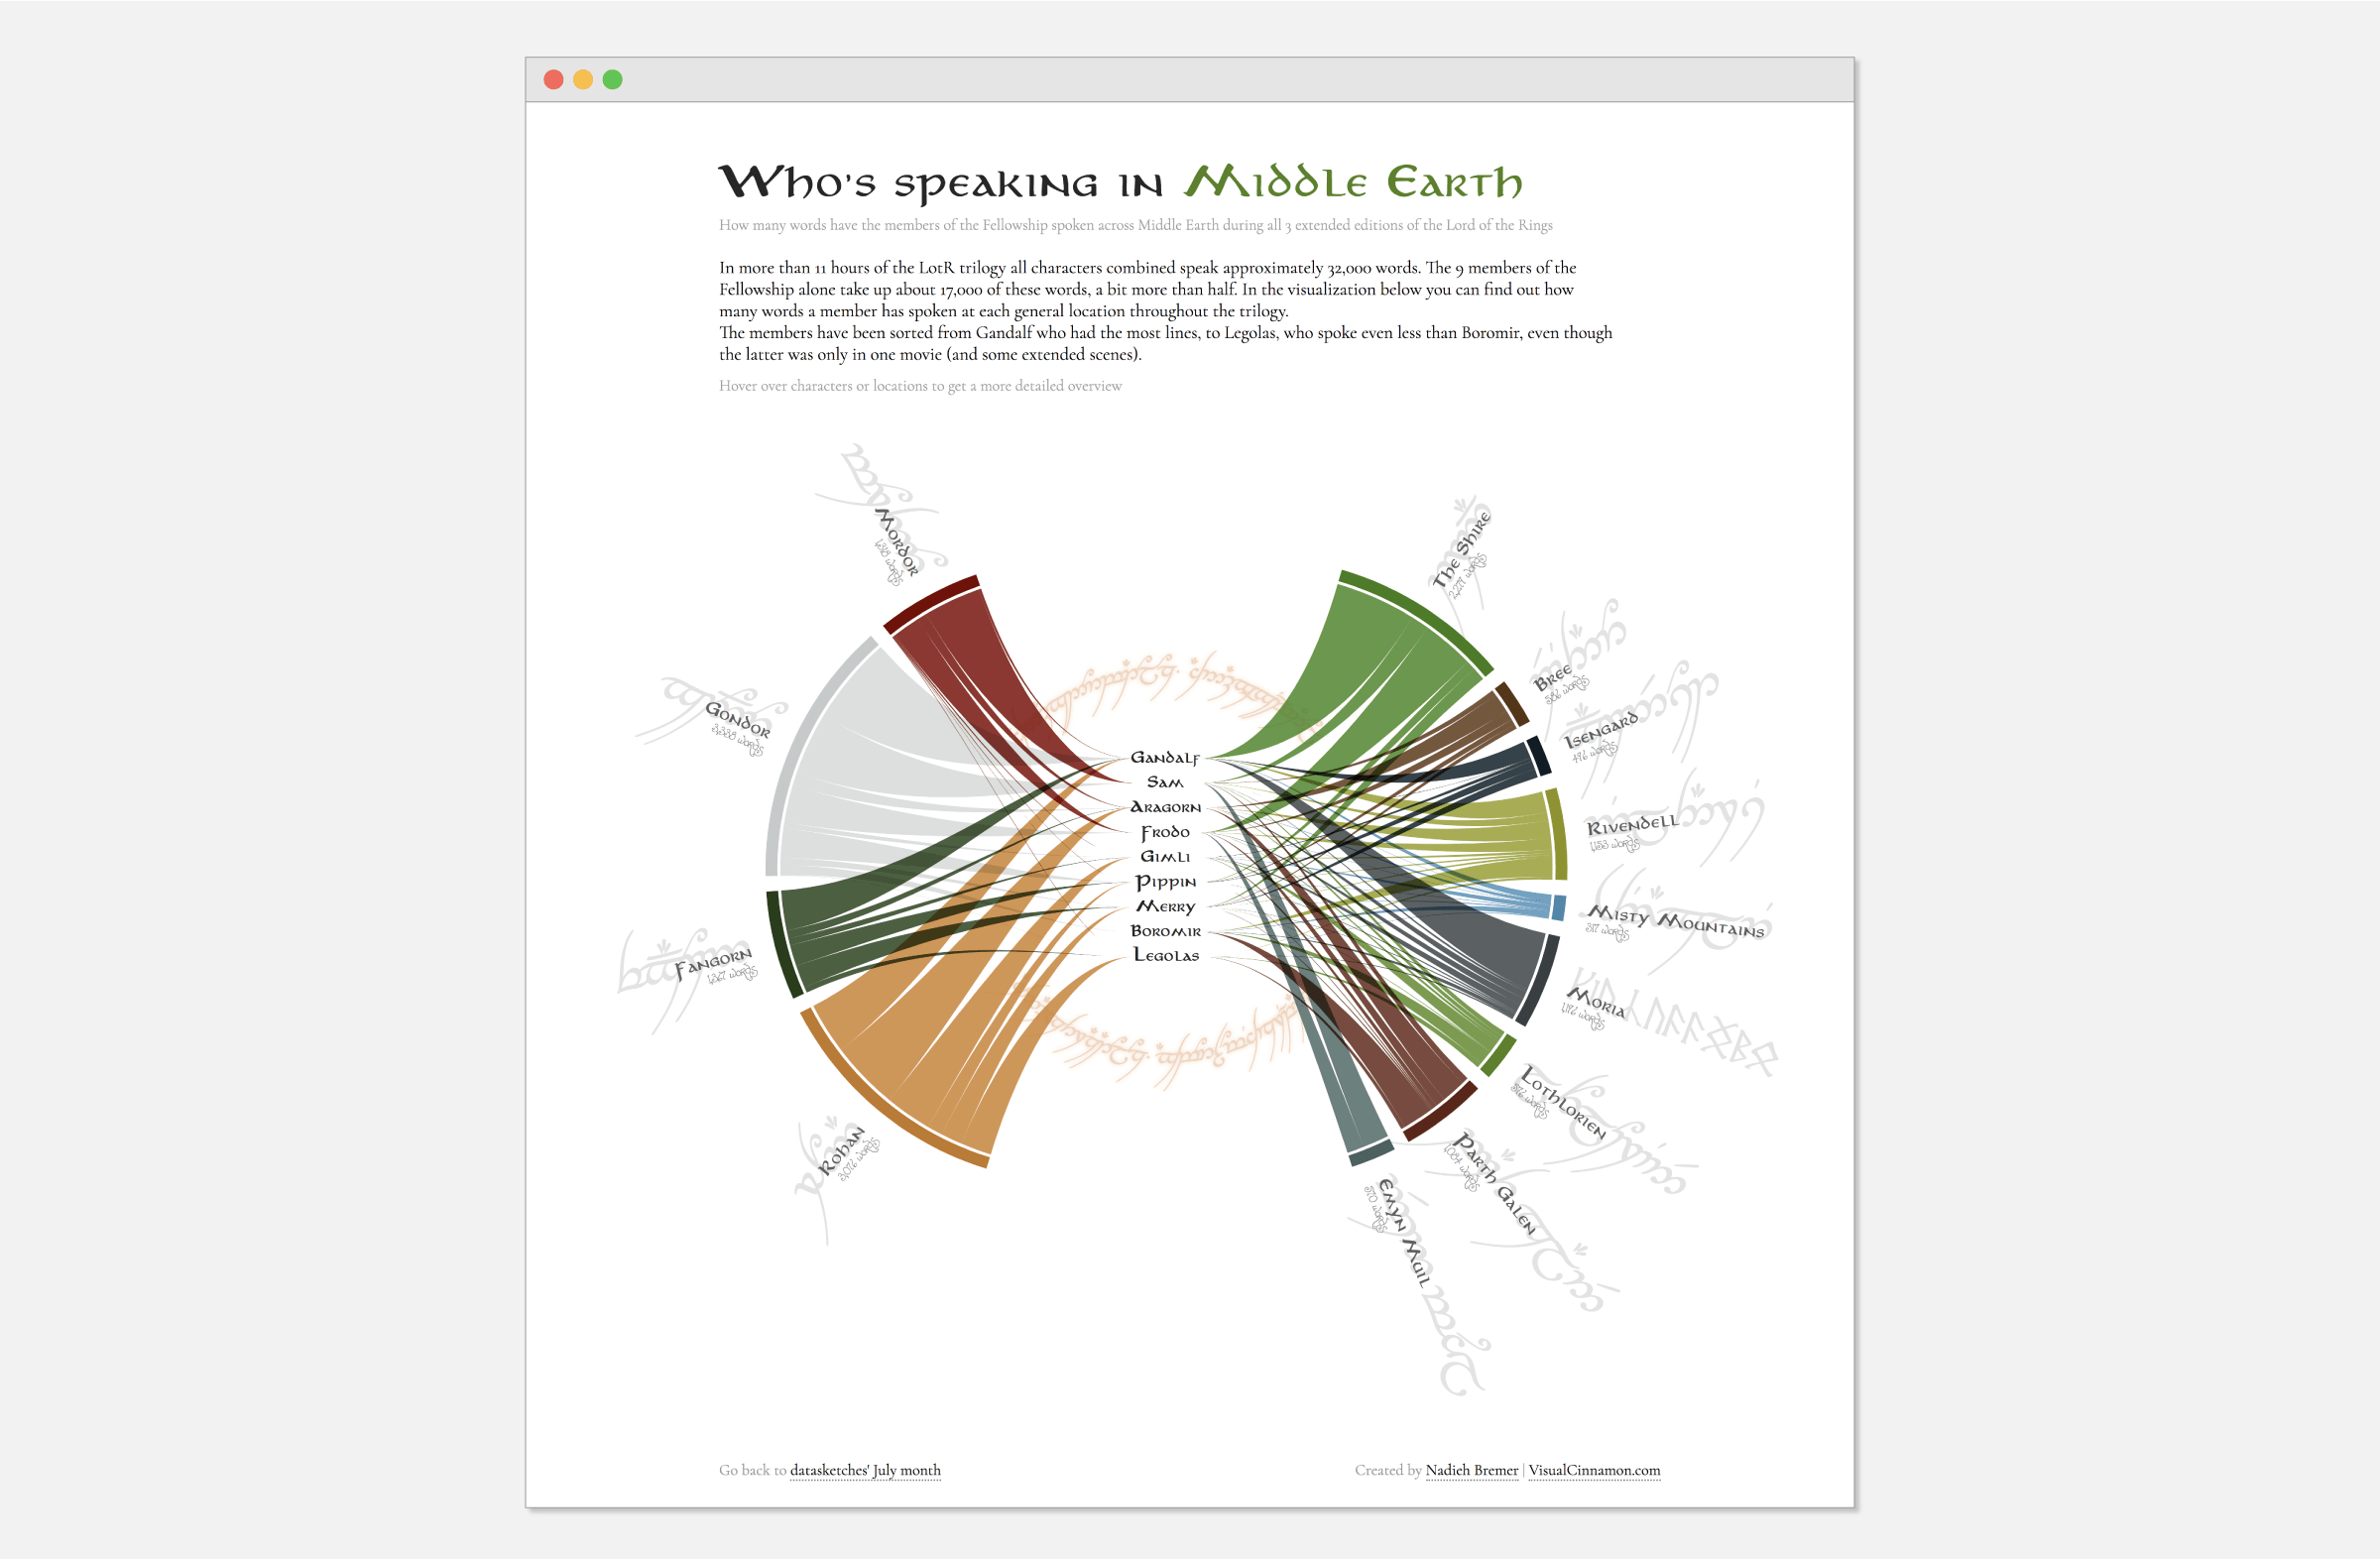Open the Nadieh Bremer link

[1472, 1470]
